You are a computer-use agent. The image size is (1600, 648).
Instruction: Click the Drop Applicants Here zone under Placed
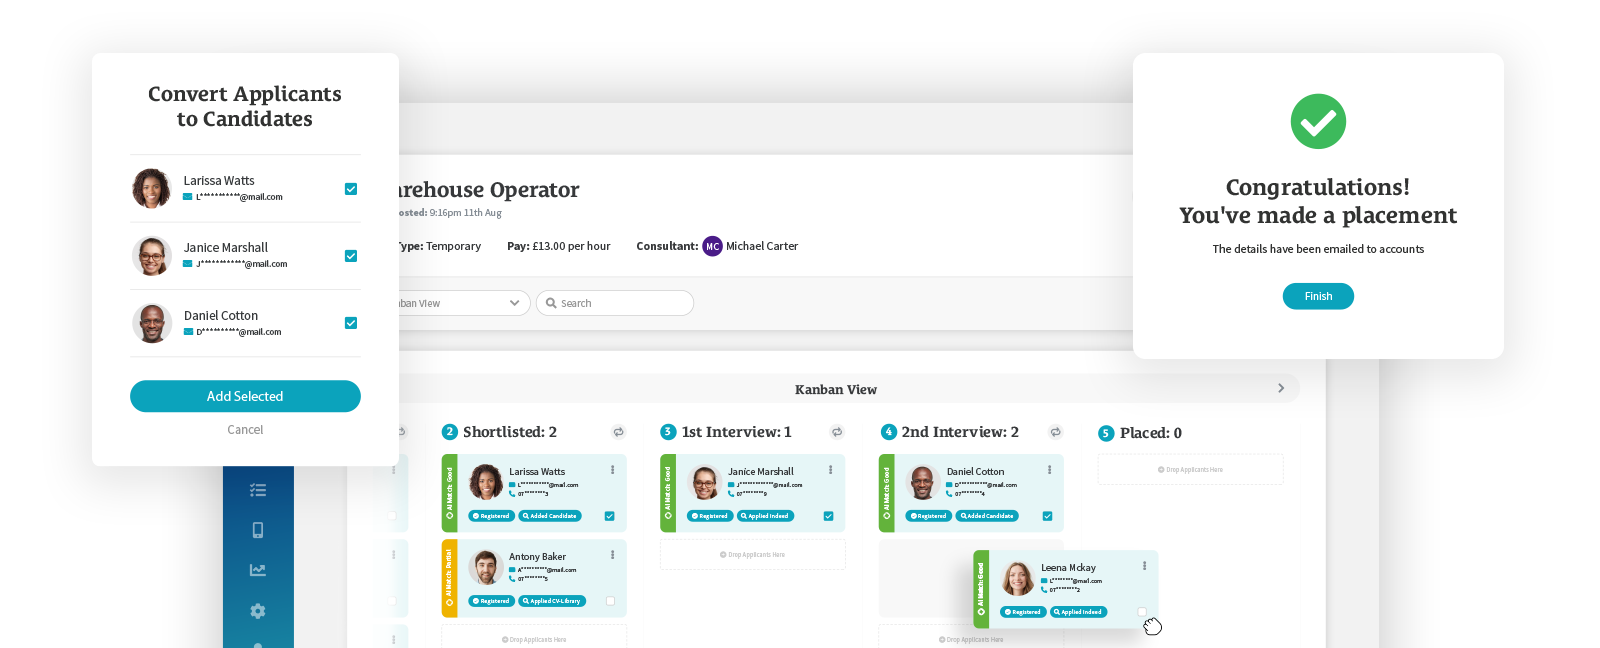tap(1190, 469)
